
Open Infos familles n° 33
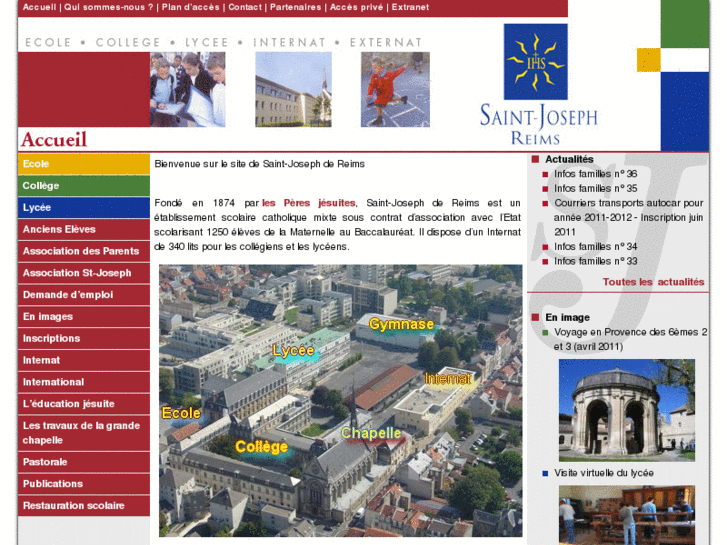(595, 261)
